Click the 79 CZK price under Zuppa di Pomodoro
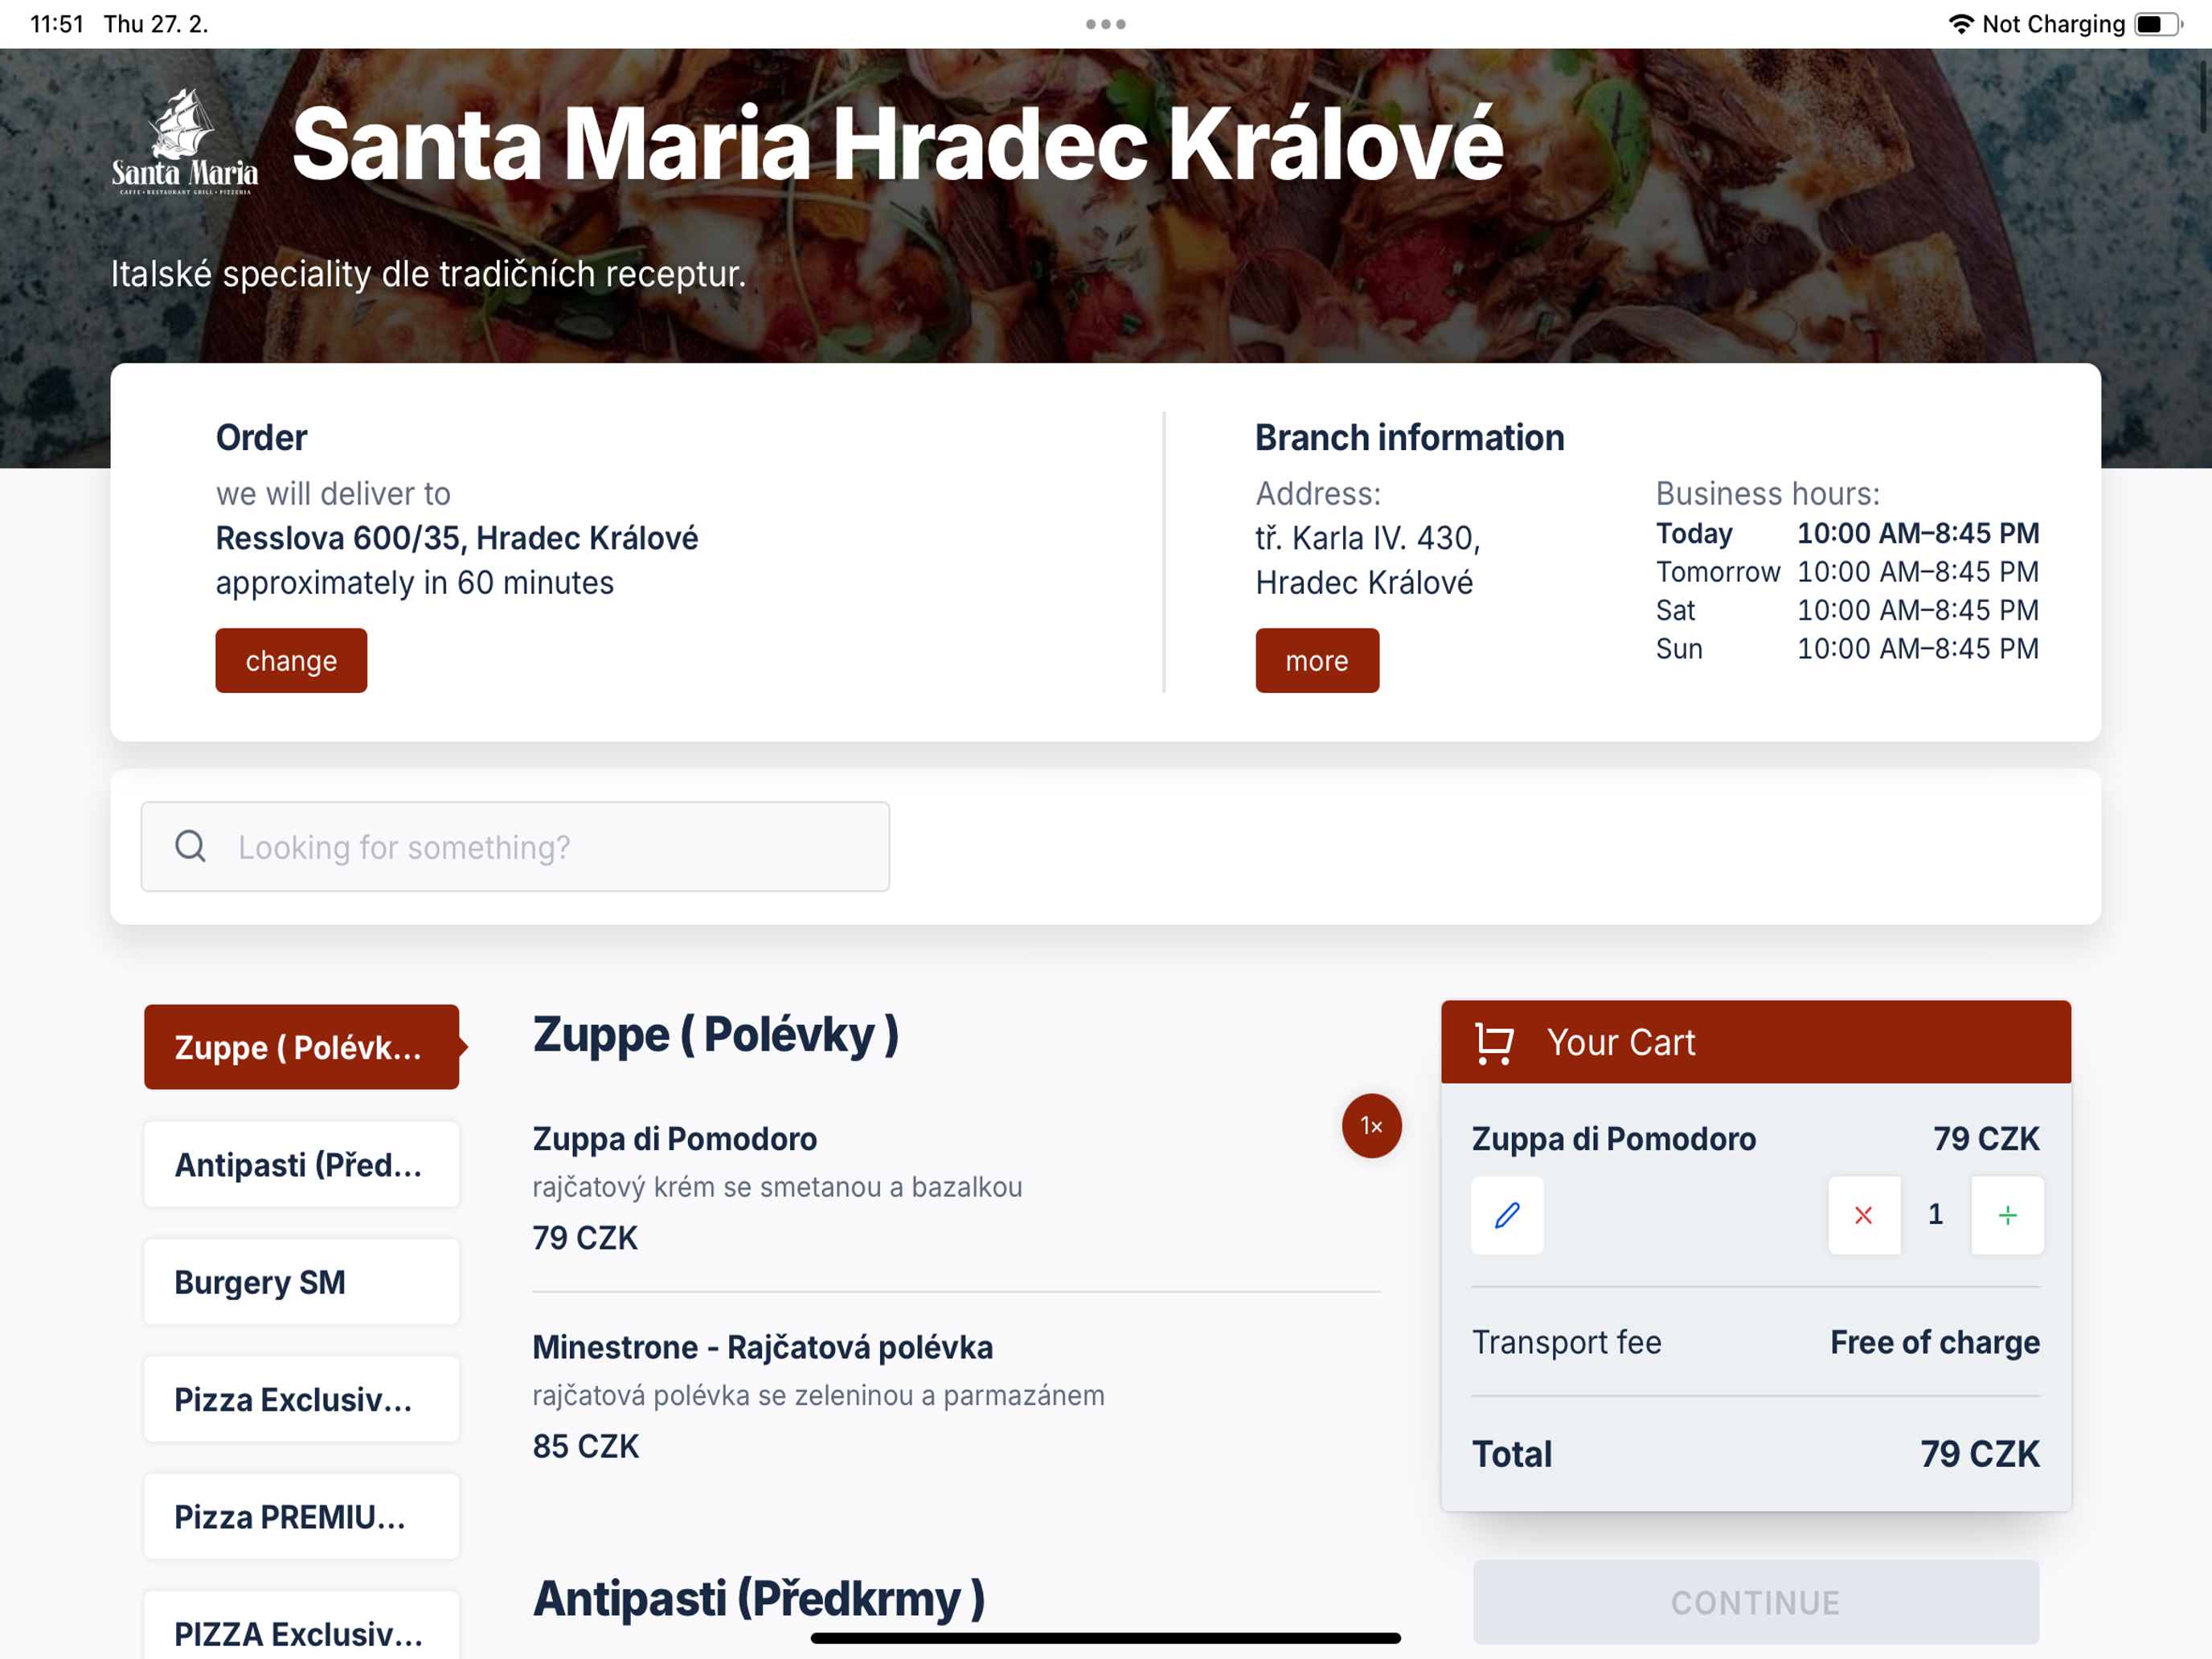Image resolution: width=2212 pixels, height=1659 pixels. click(x=585, y=1238)
